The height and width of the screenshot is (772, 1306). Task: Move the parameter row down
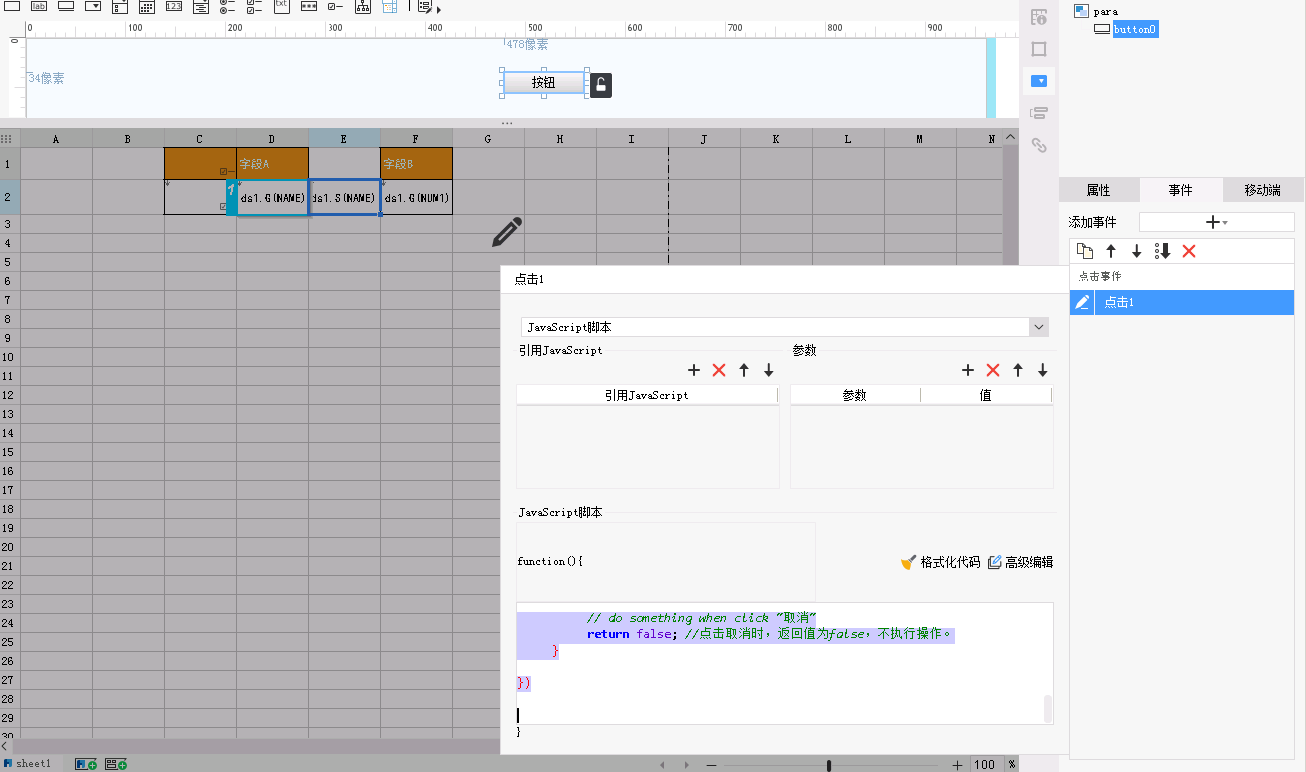tap(1043, 370)
